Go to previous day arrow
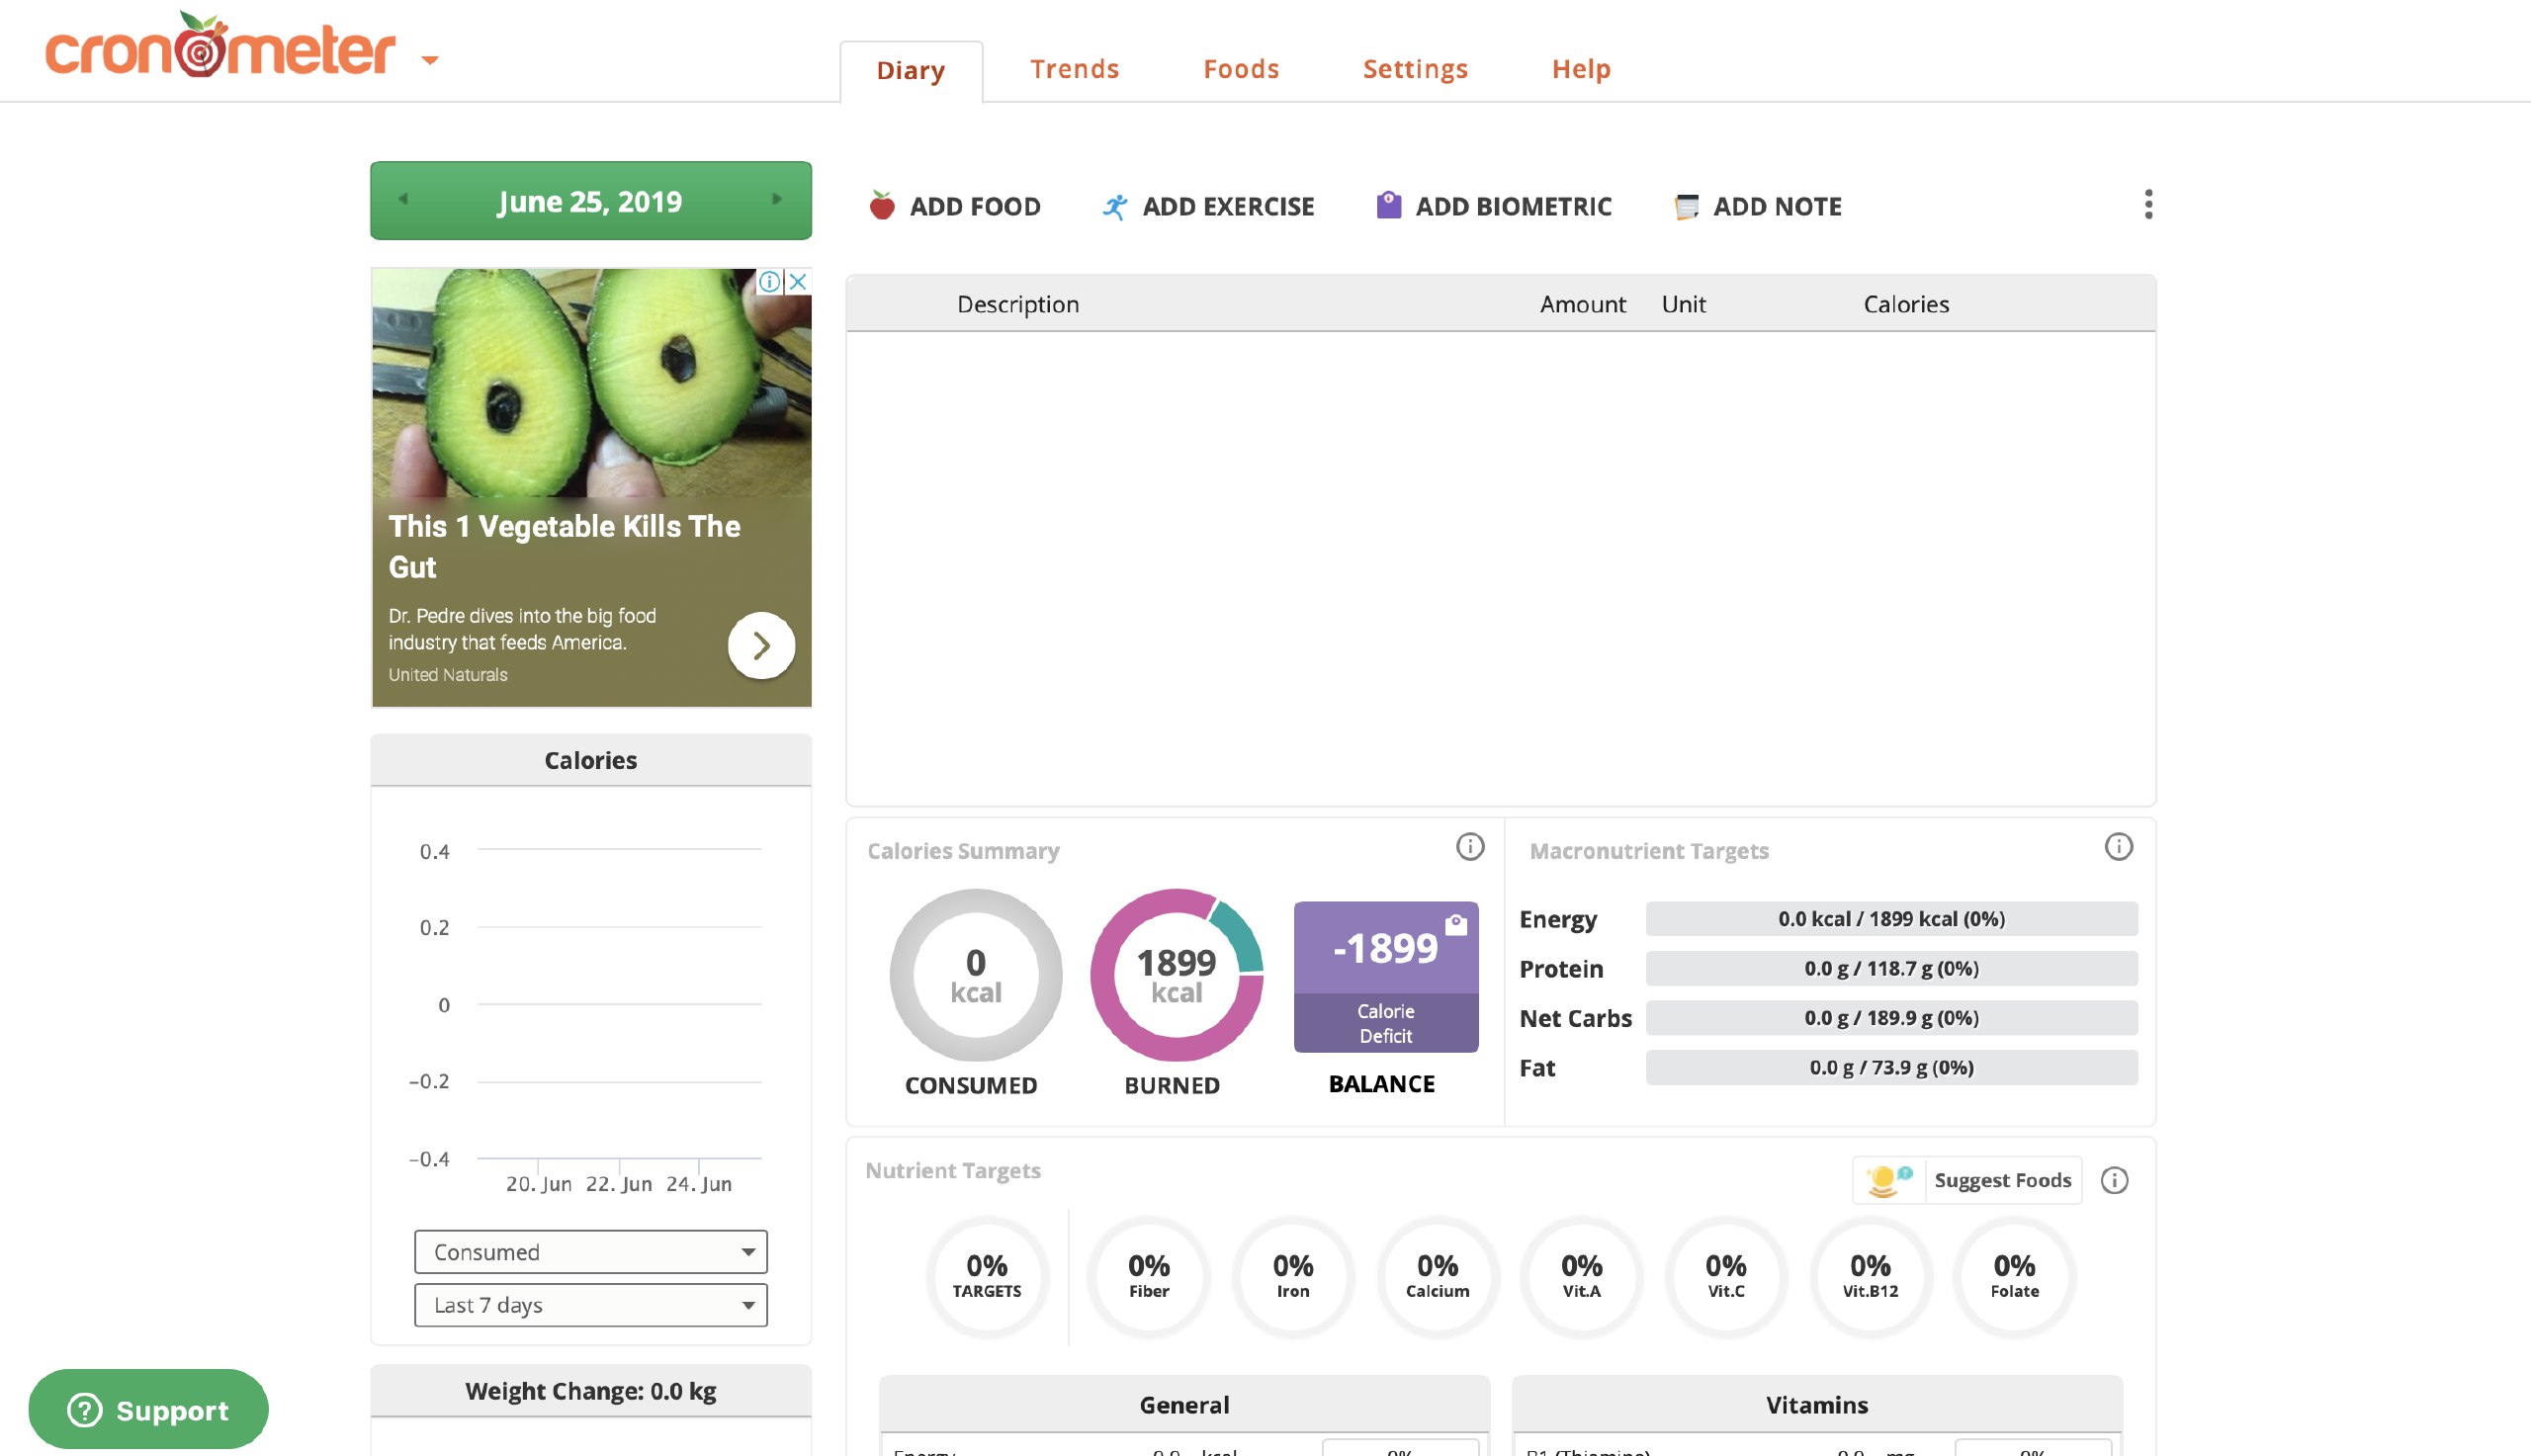 (x=404, y=199)
